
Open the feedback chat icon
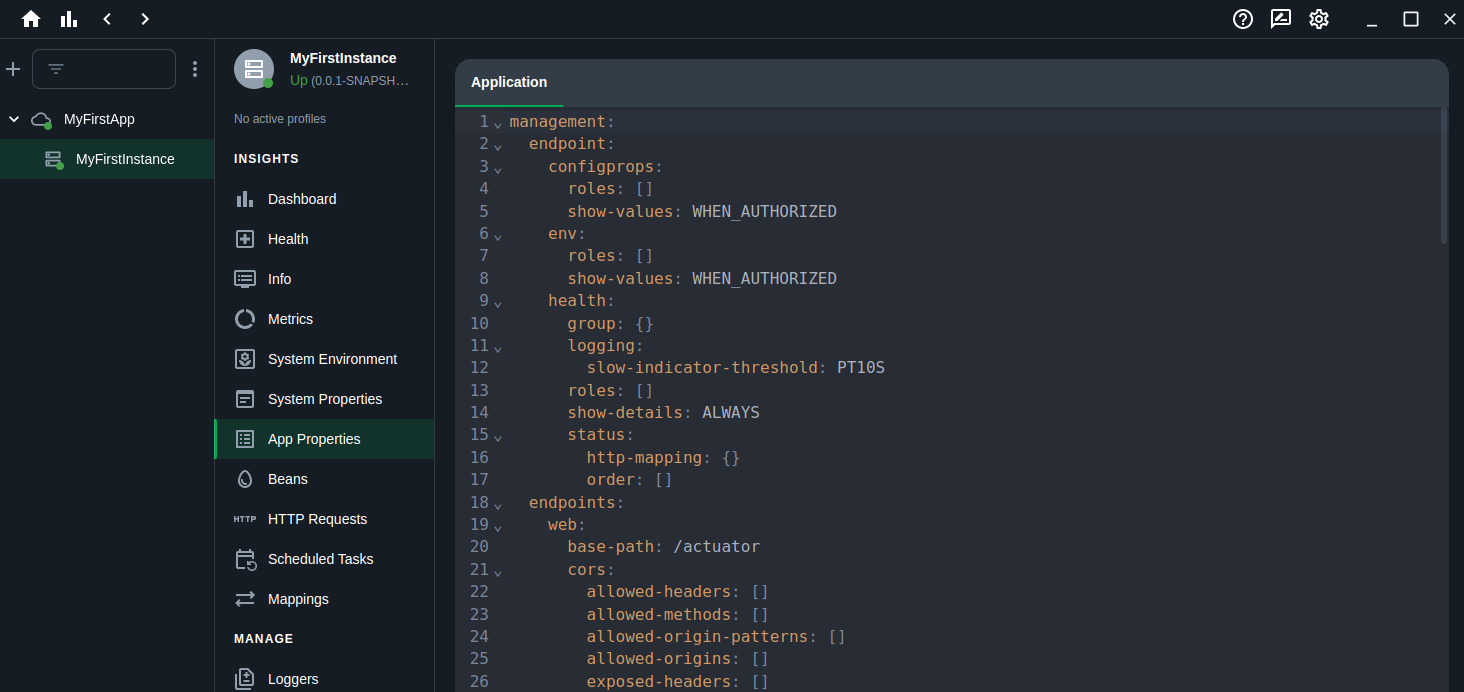point(1281,19)
